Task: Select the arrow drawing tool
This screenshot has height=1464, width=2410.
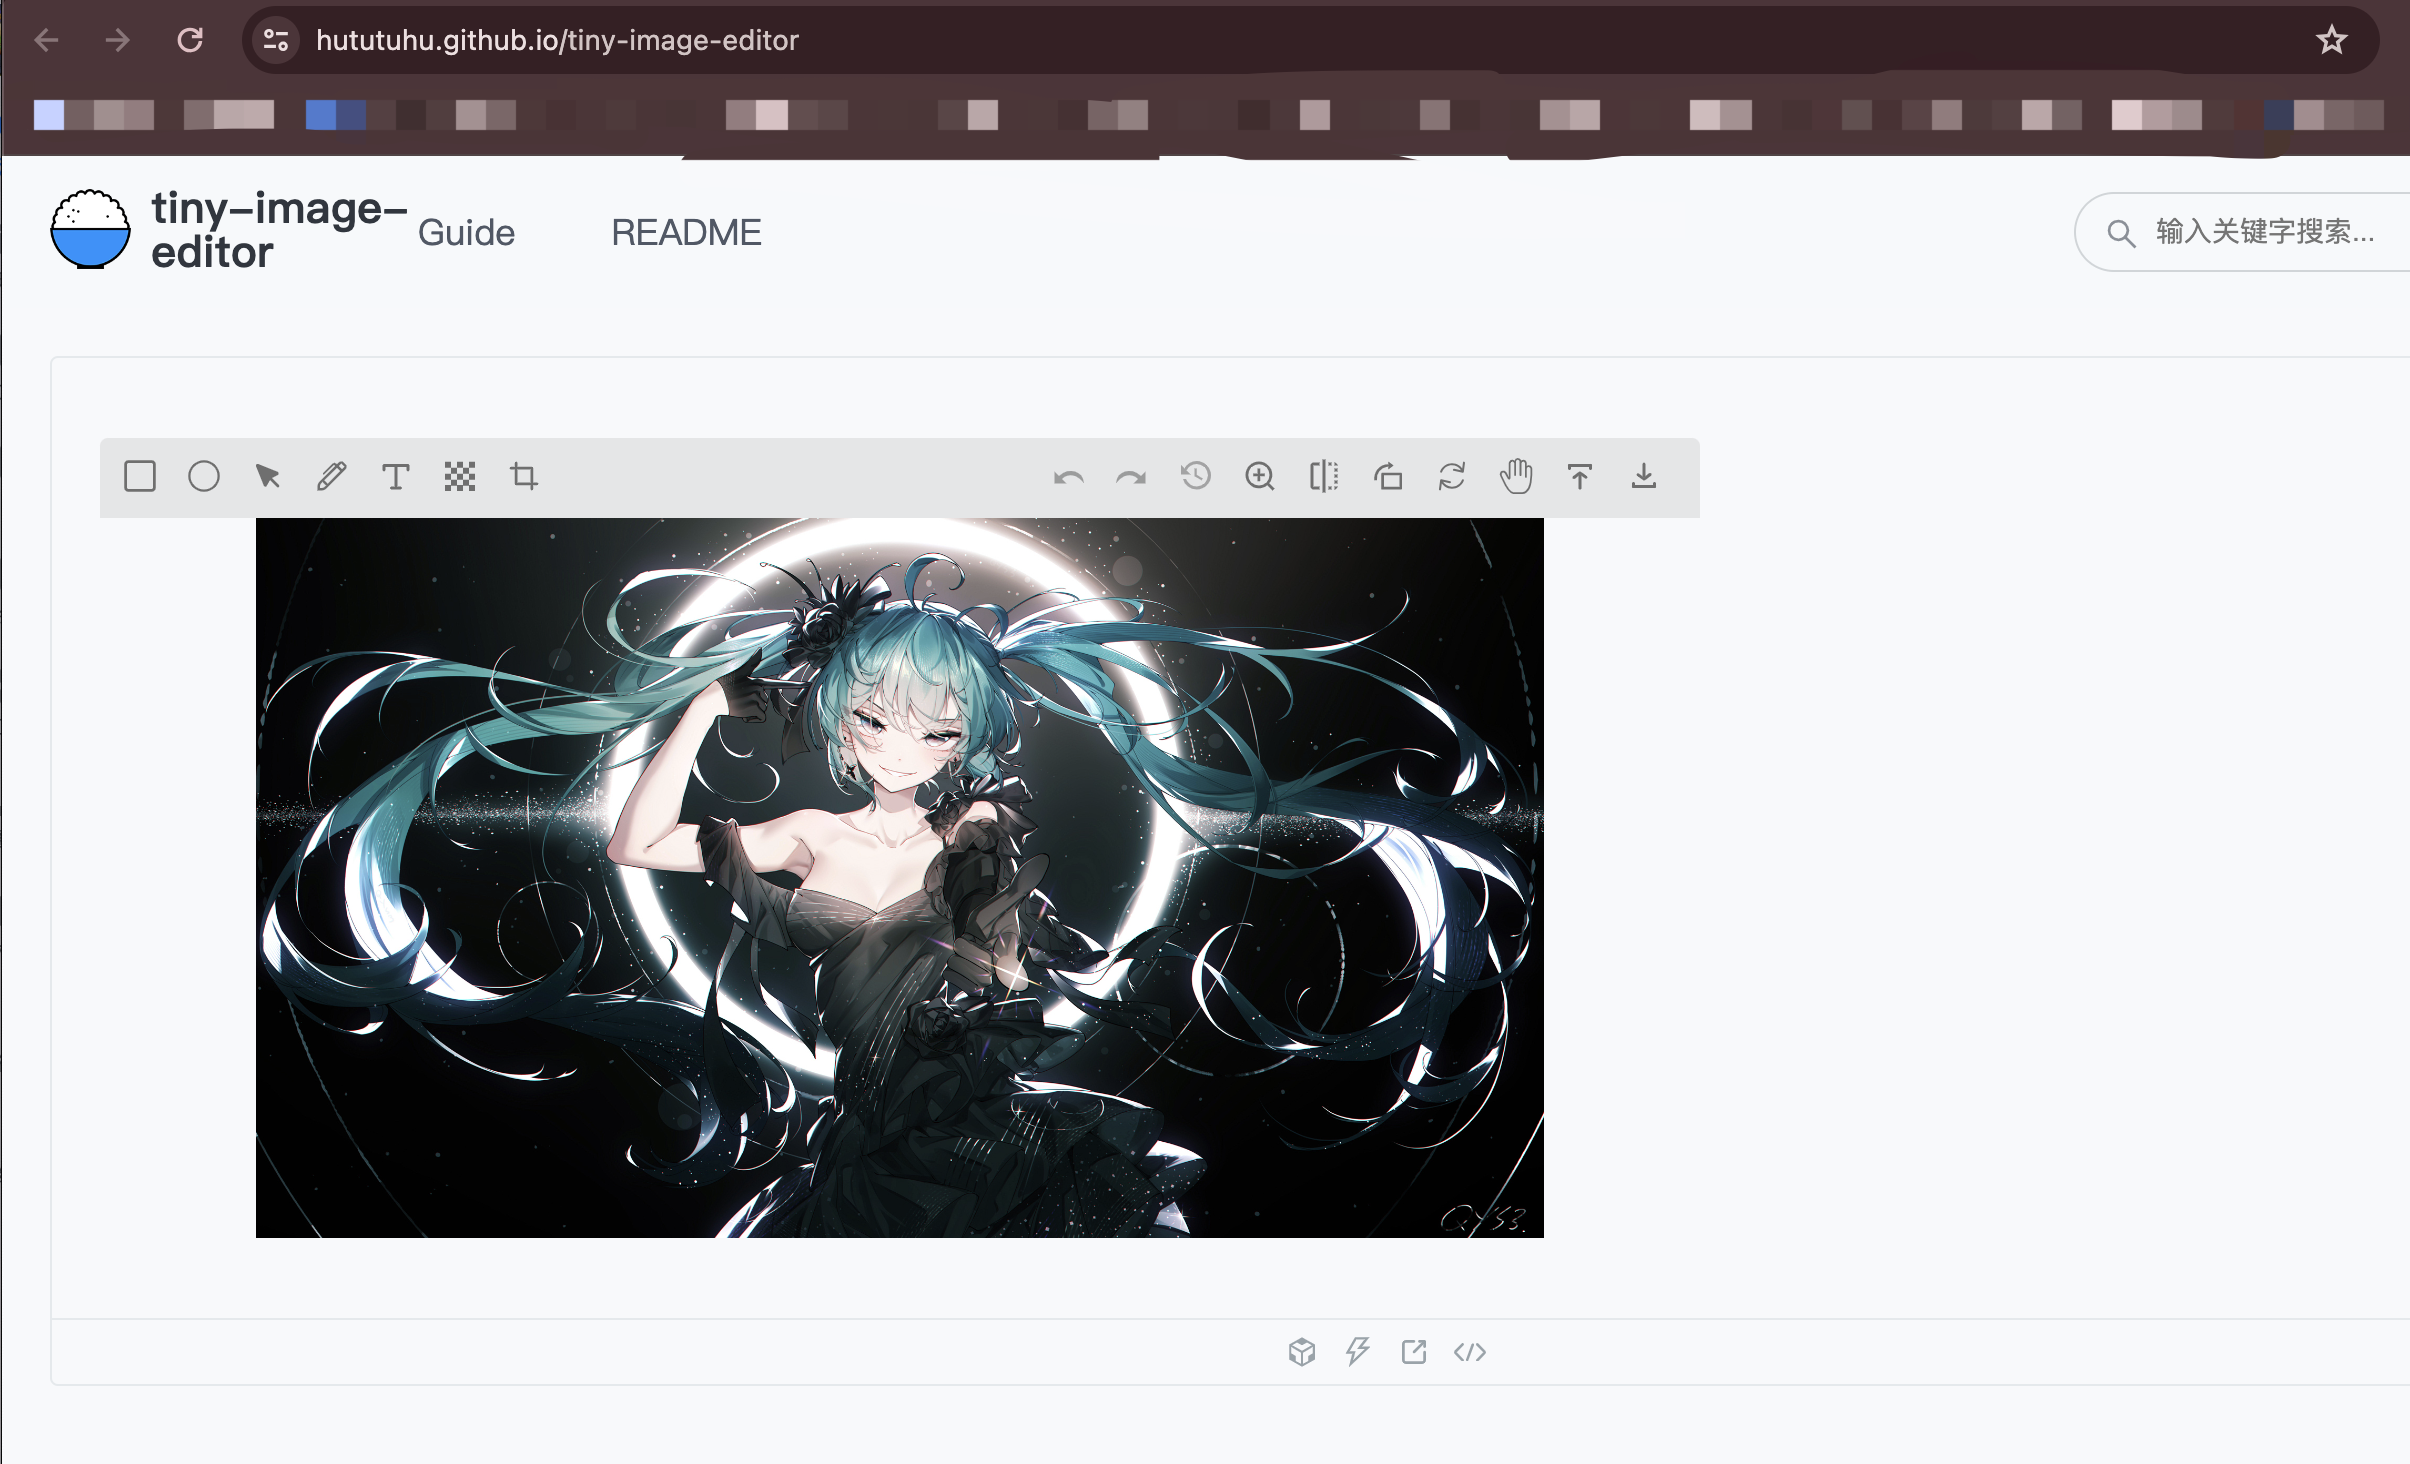Action: pyautogui.click(x=267, y=476)
